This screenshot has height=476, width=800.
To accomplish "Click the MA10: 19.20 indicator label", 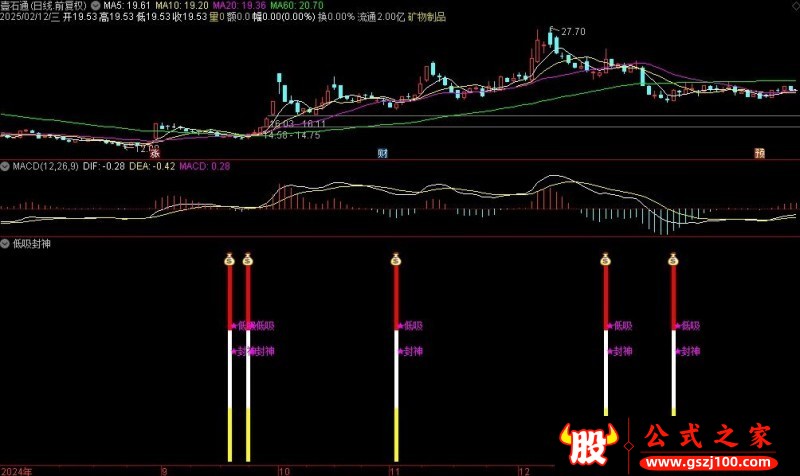I will [x=182, y=6].
